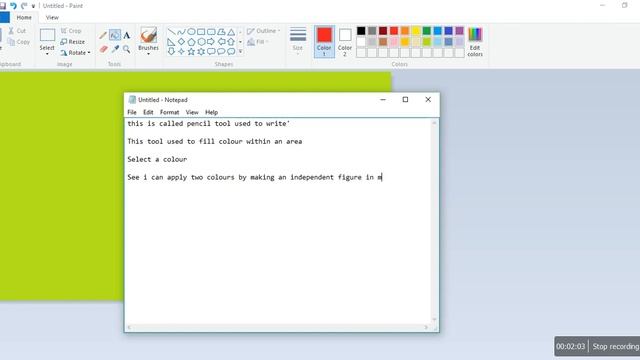Choose the Up arrow shape
The height and width of the screenshot is (360, 640).
pos(231,42)
